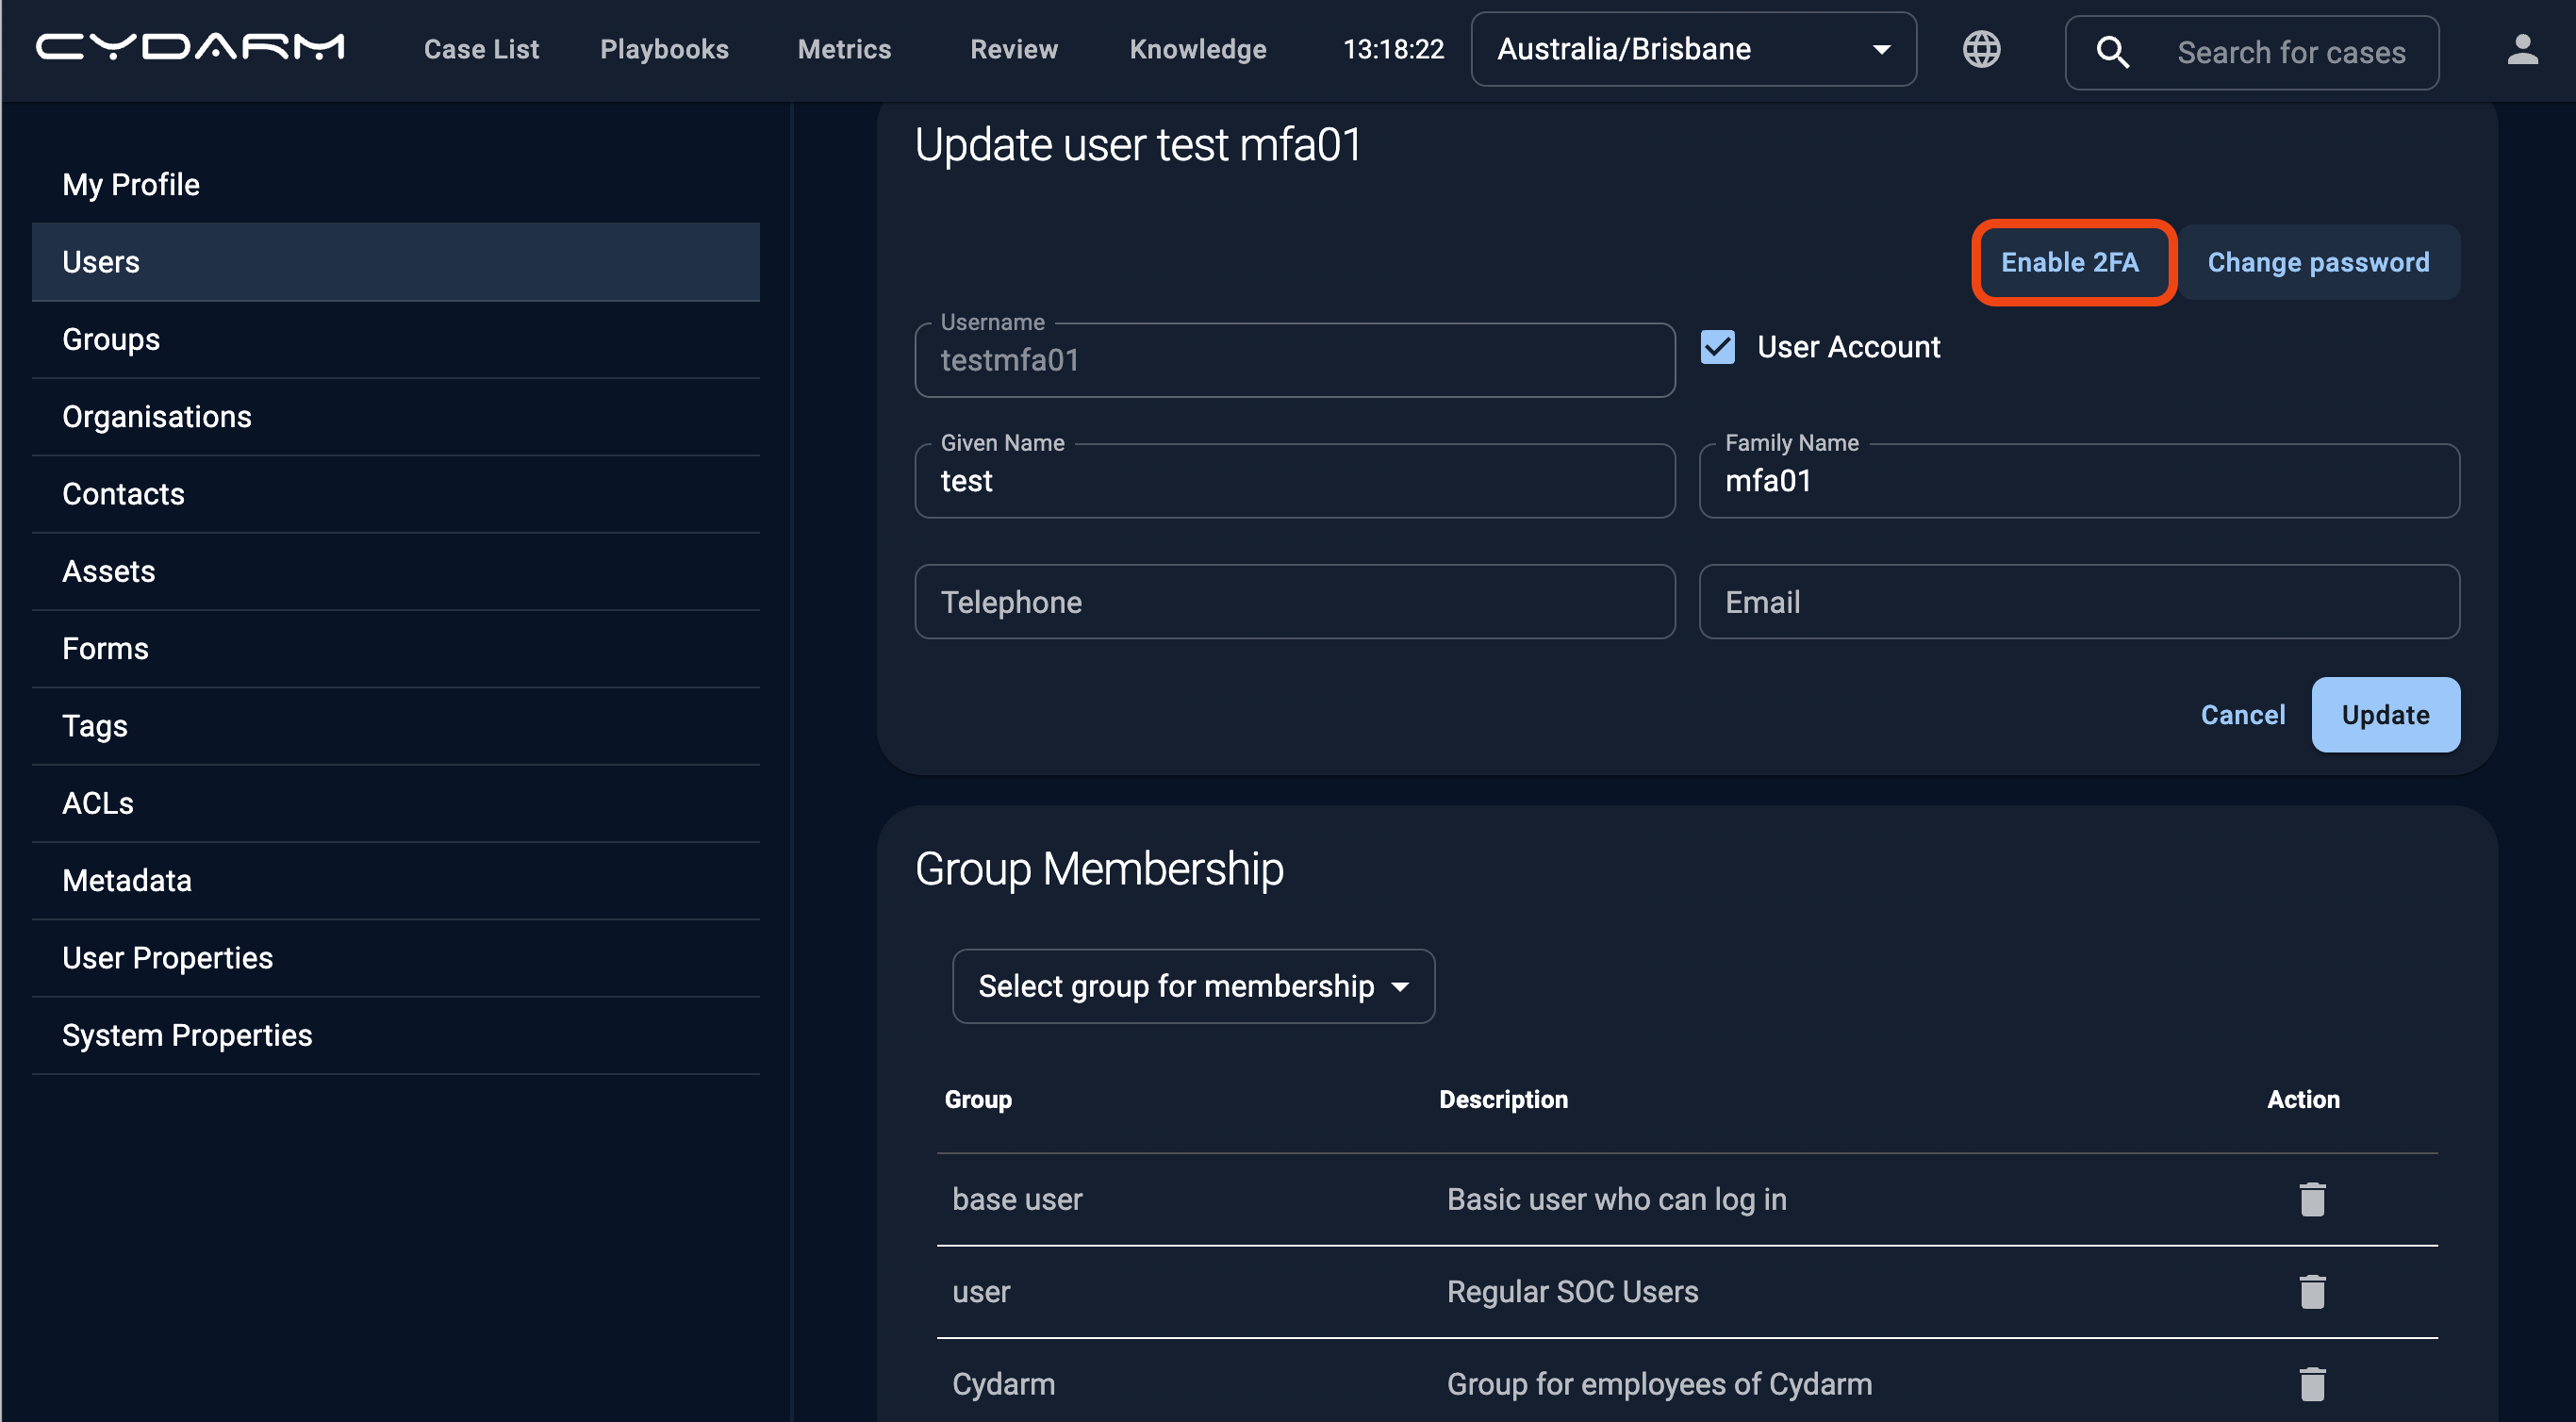Select Groups in the sidebar
The height and width of the screenshot is (1422, 2576).
(111, 339)
